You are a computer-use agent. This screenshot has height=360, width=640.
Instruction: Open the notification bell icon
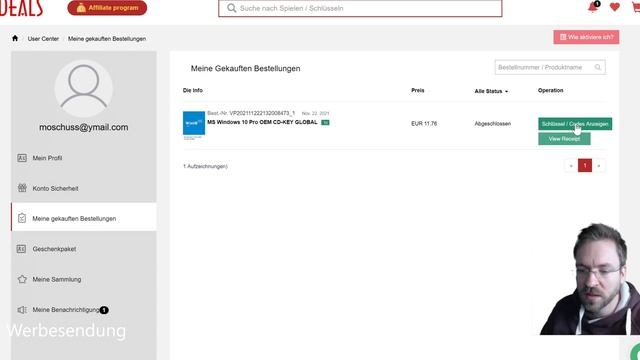click(x=593, y=7)
